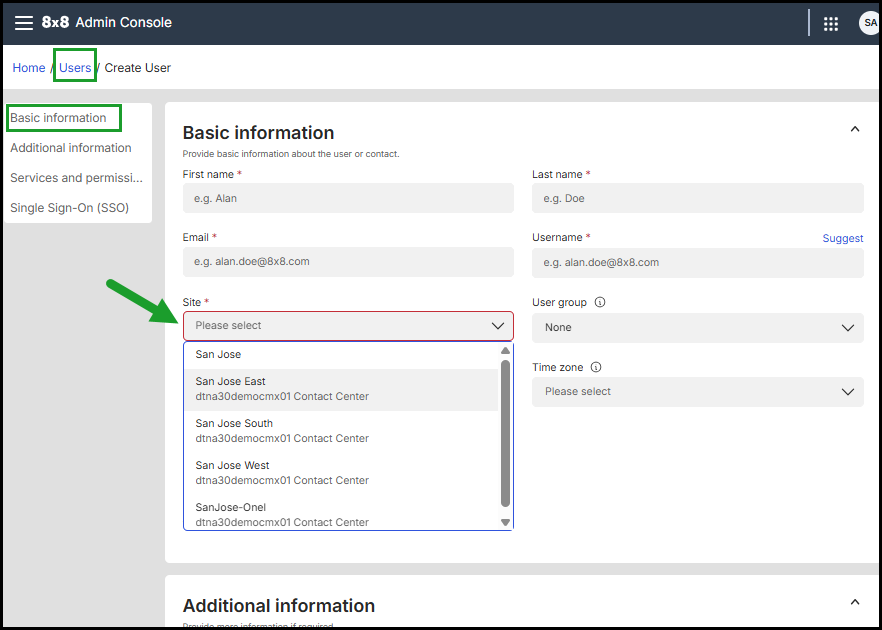Click the SA user avatar

pos(868,23)
